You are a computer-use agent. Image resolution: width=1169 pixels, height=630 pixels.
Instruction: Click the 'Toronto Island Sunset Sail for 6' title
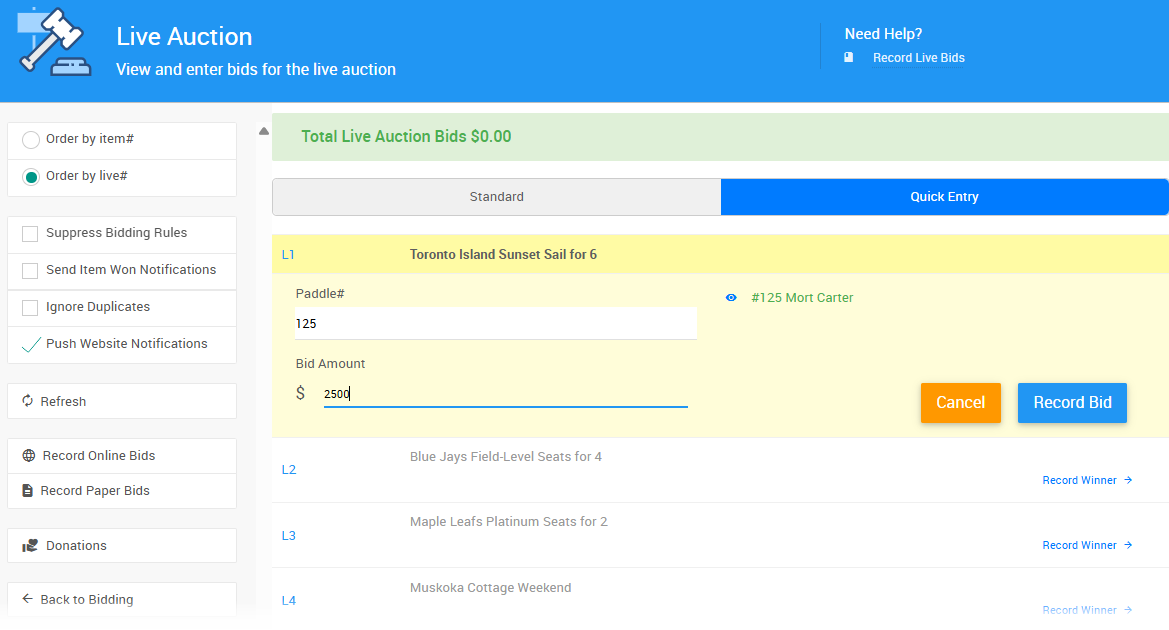tap(503, 254)
